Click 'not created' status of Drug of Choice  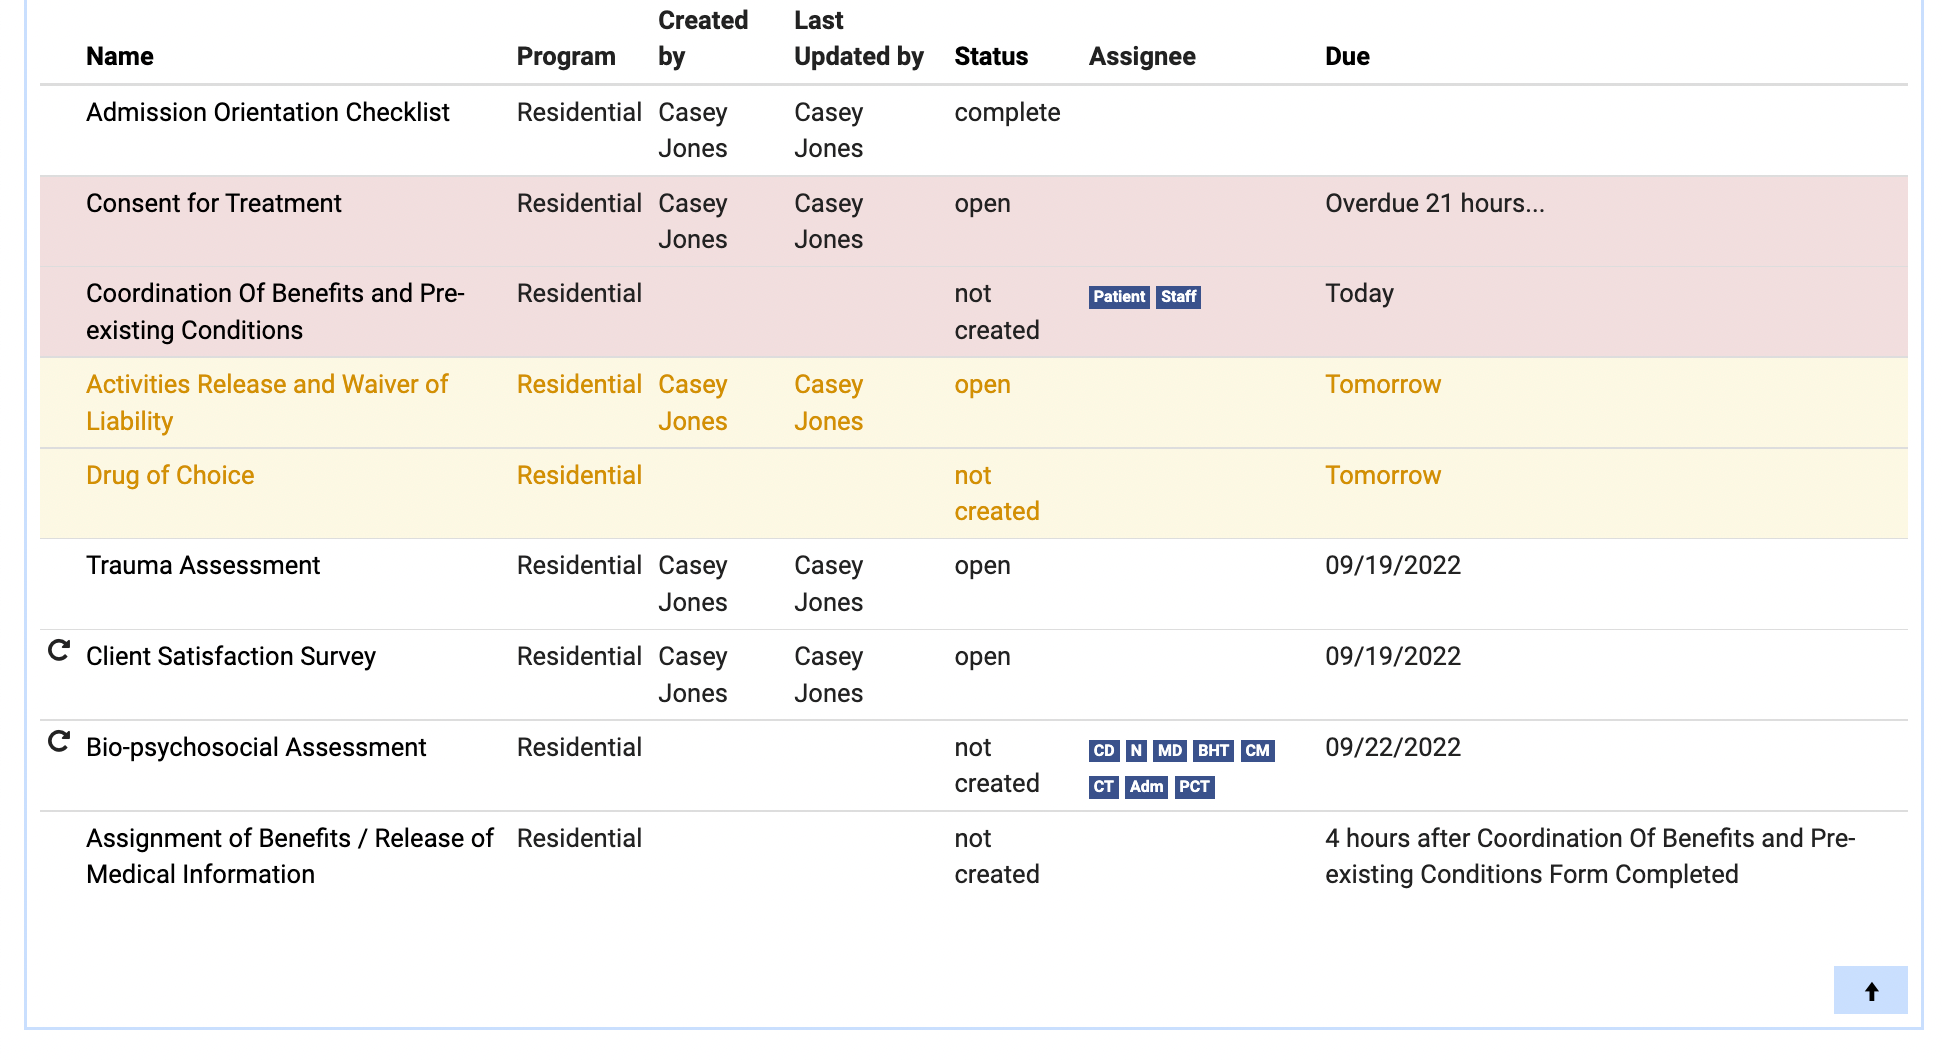coord(997,493)
